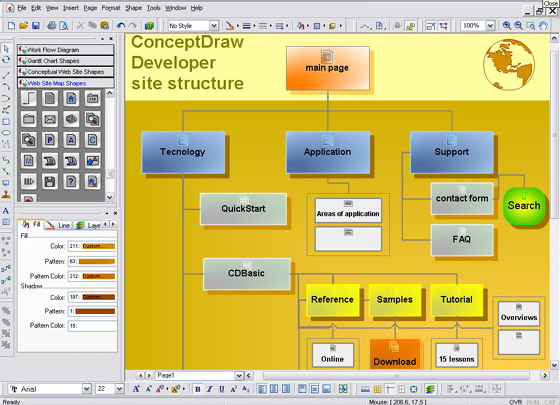The width and height of the screenshot is (560, 405).
Task: Toggle Underline text formatting
Action: (221, 389)
